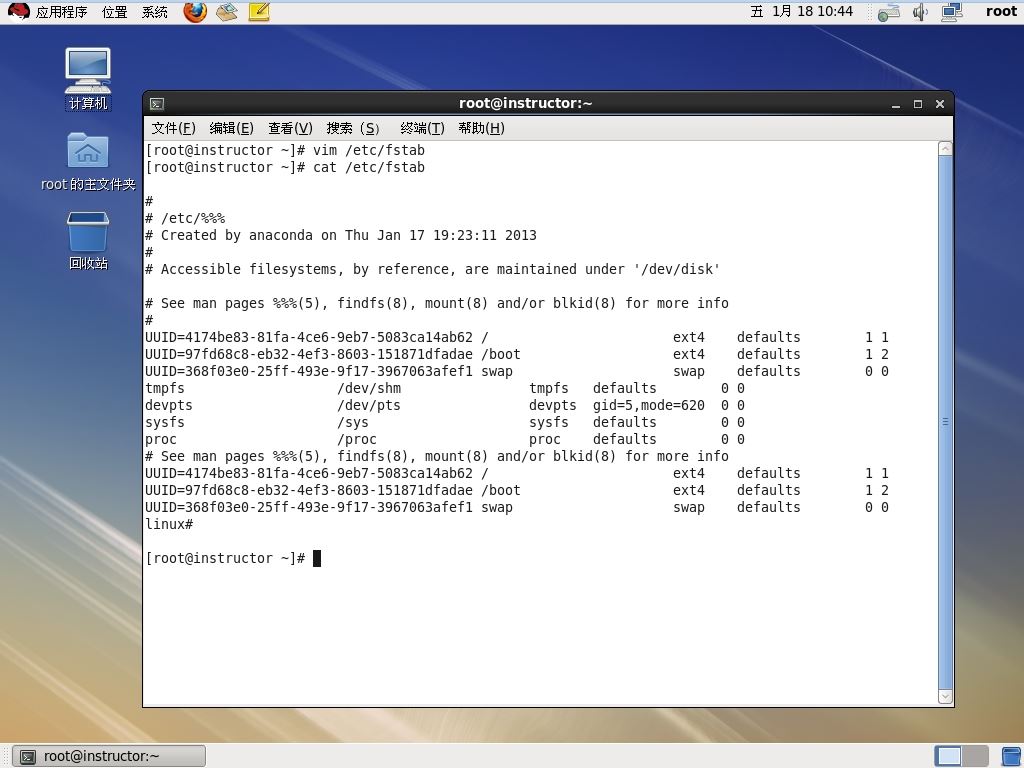Open the 位置 places menu
This screenshot has height=768, width=1024.
coord(114,12)
